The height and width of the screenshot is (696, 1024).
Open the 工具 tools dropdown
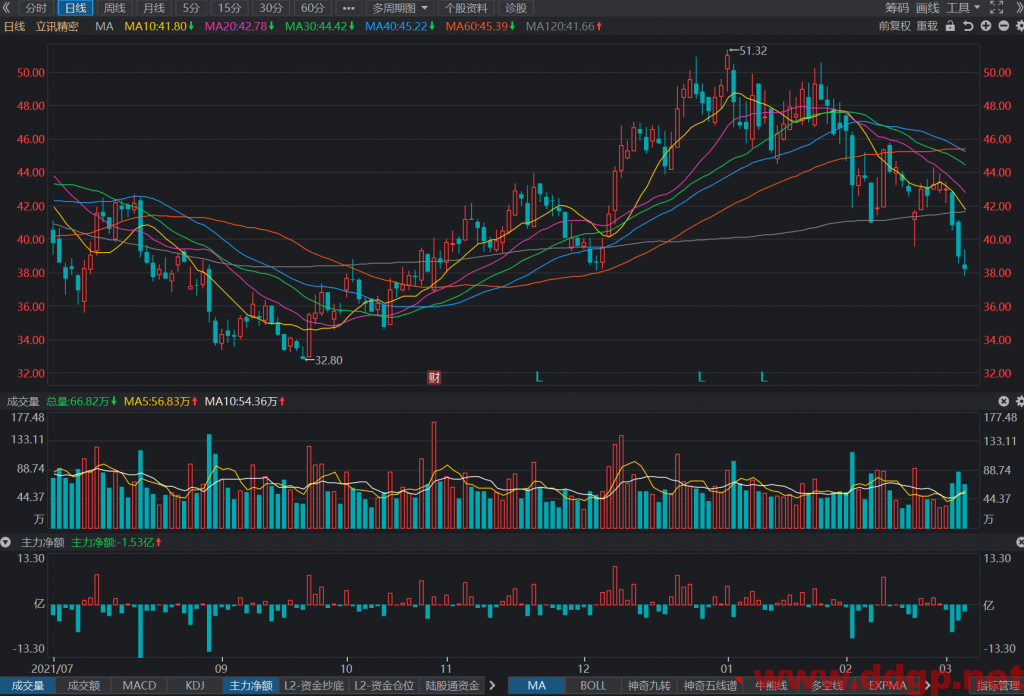963,8
